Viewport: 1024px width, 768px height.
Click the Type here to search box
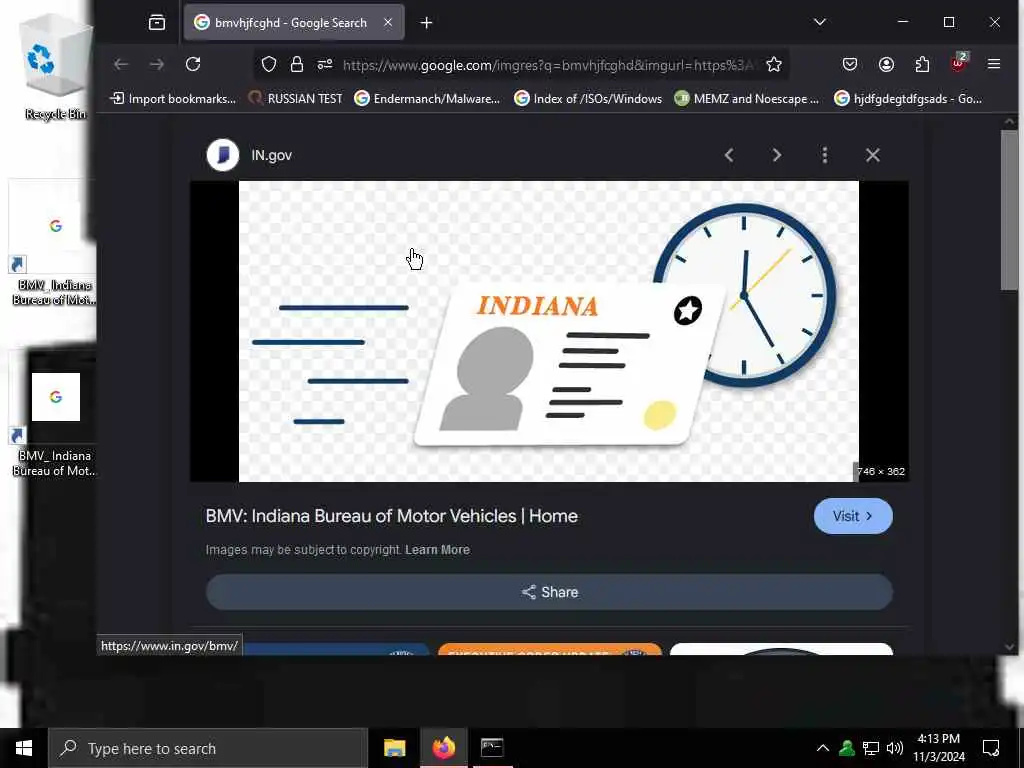[x=208, y=748]
